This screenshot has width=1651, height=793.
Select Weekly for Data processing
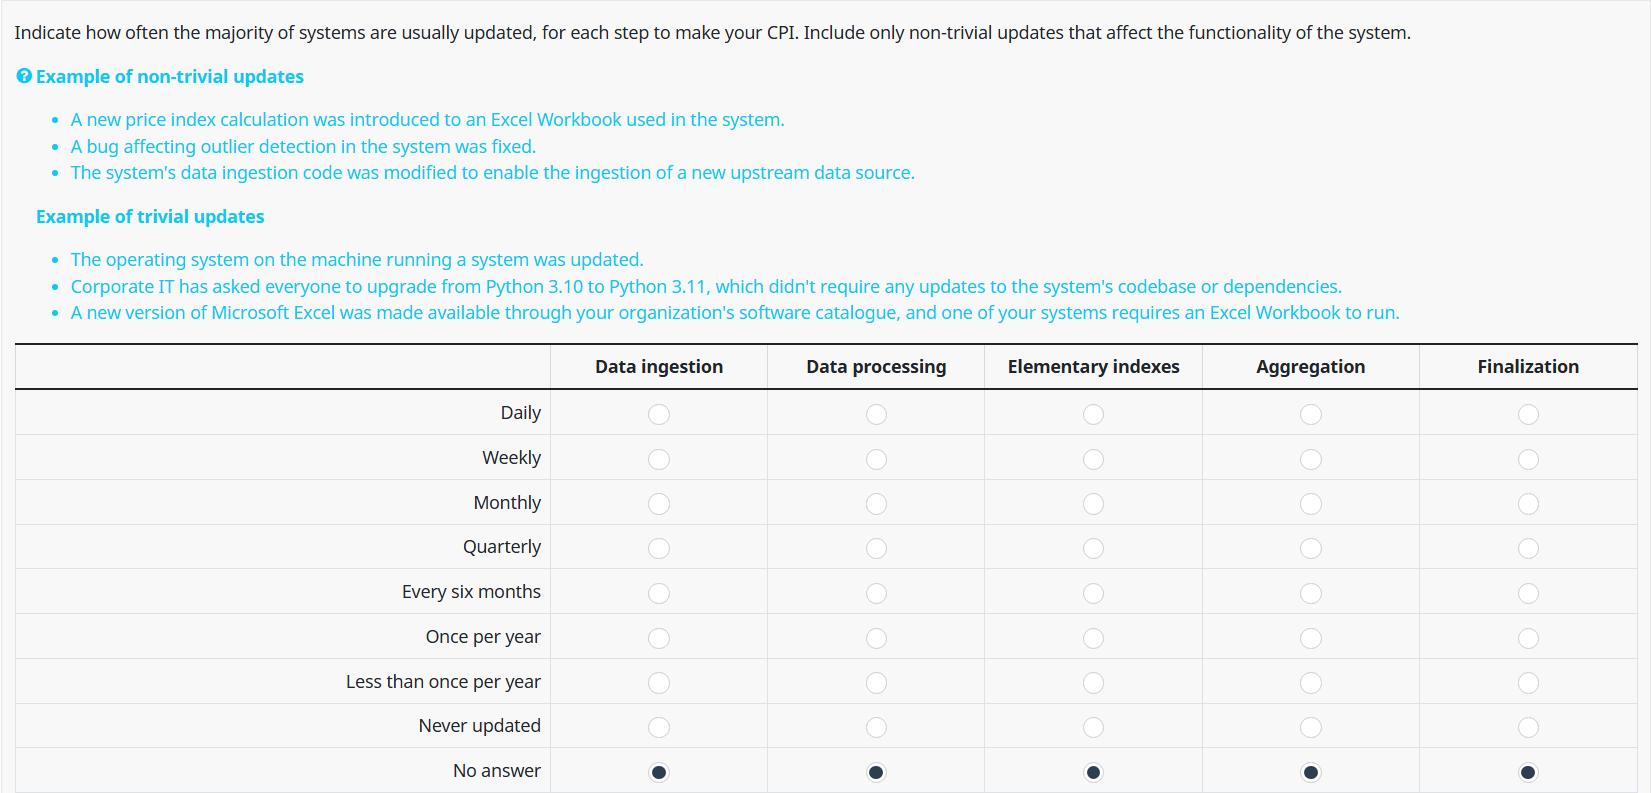pos(876,459)
